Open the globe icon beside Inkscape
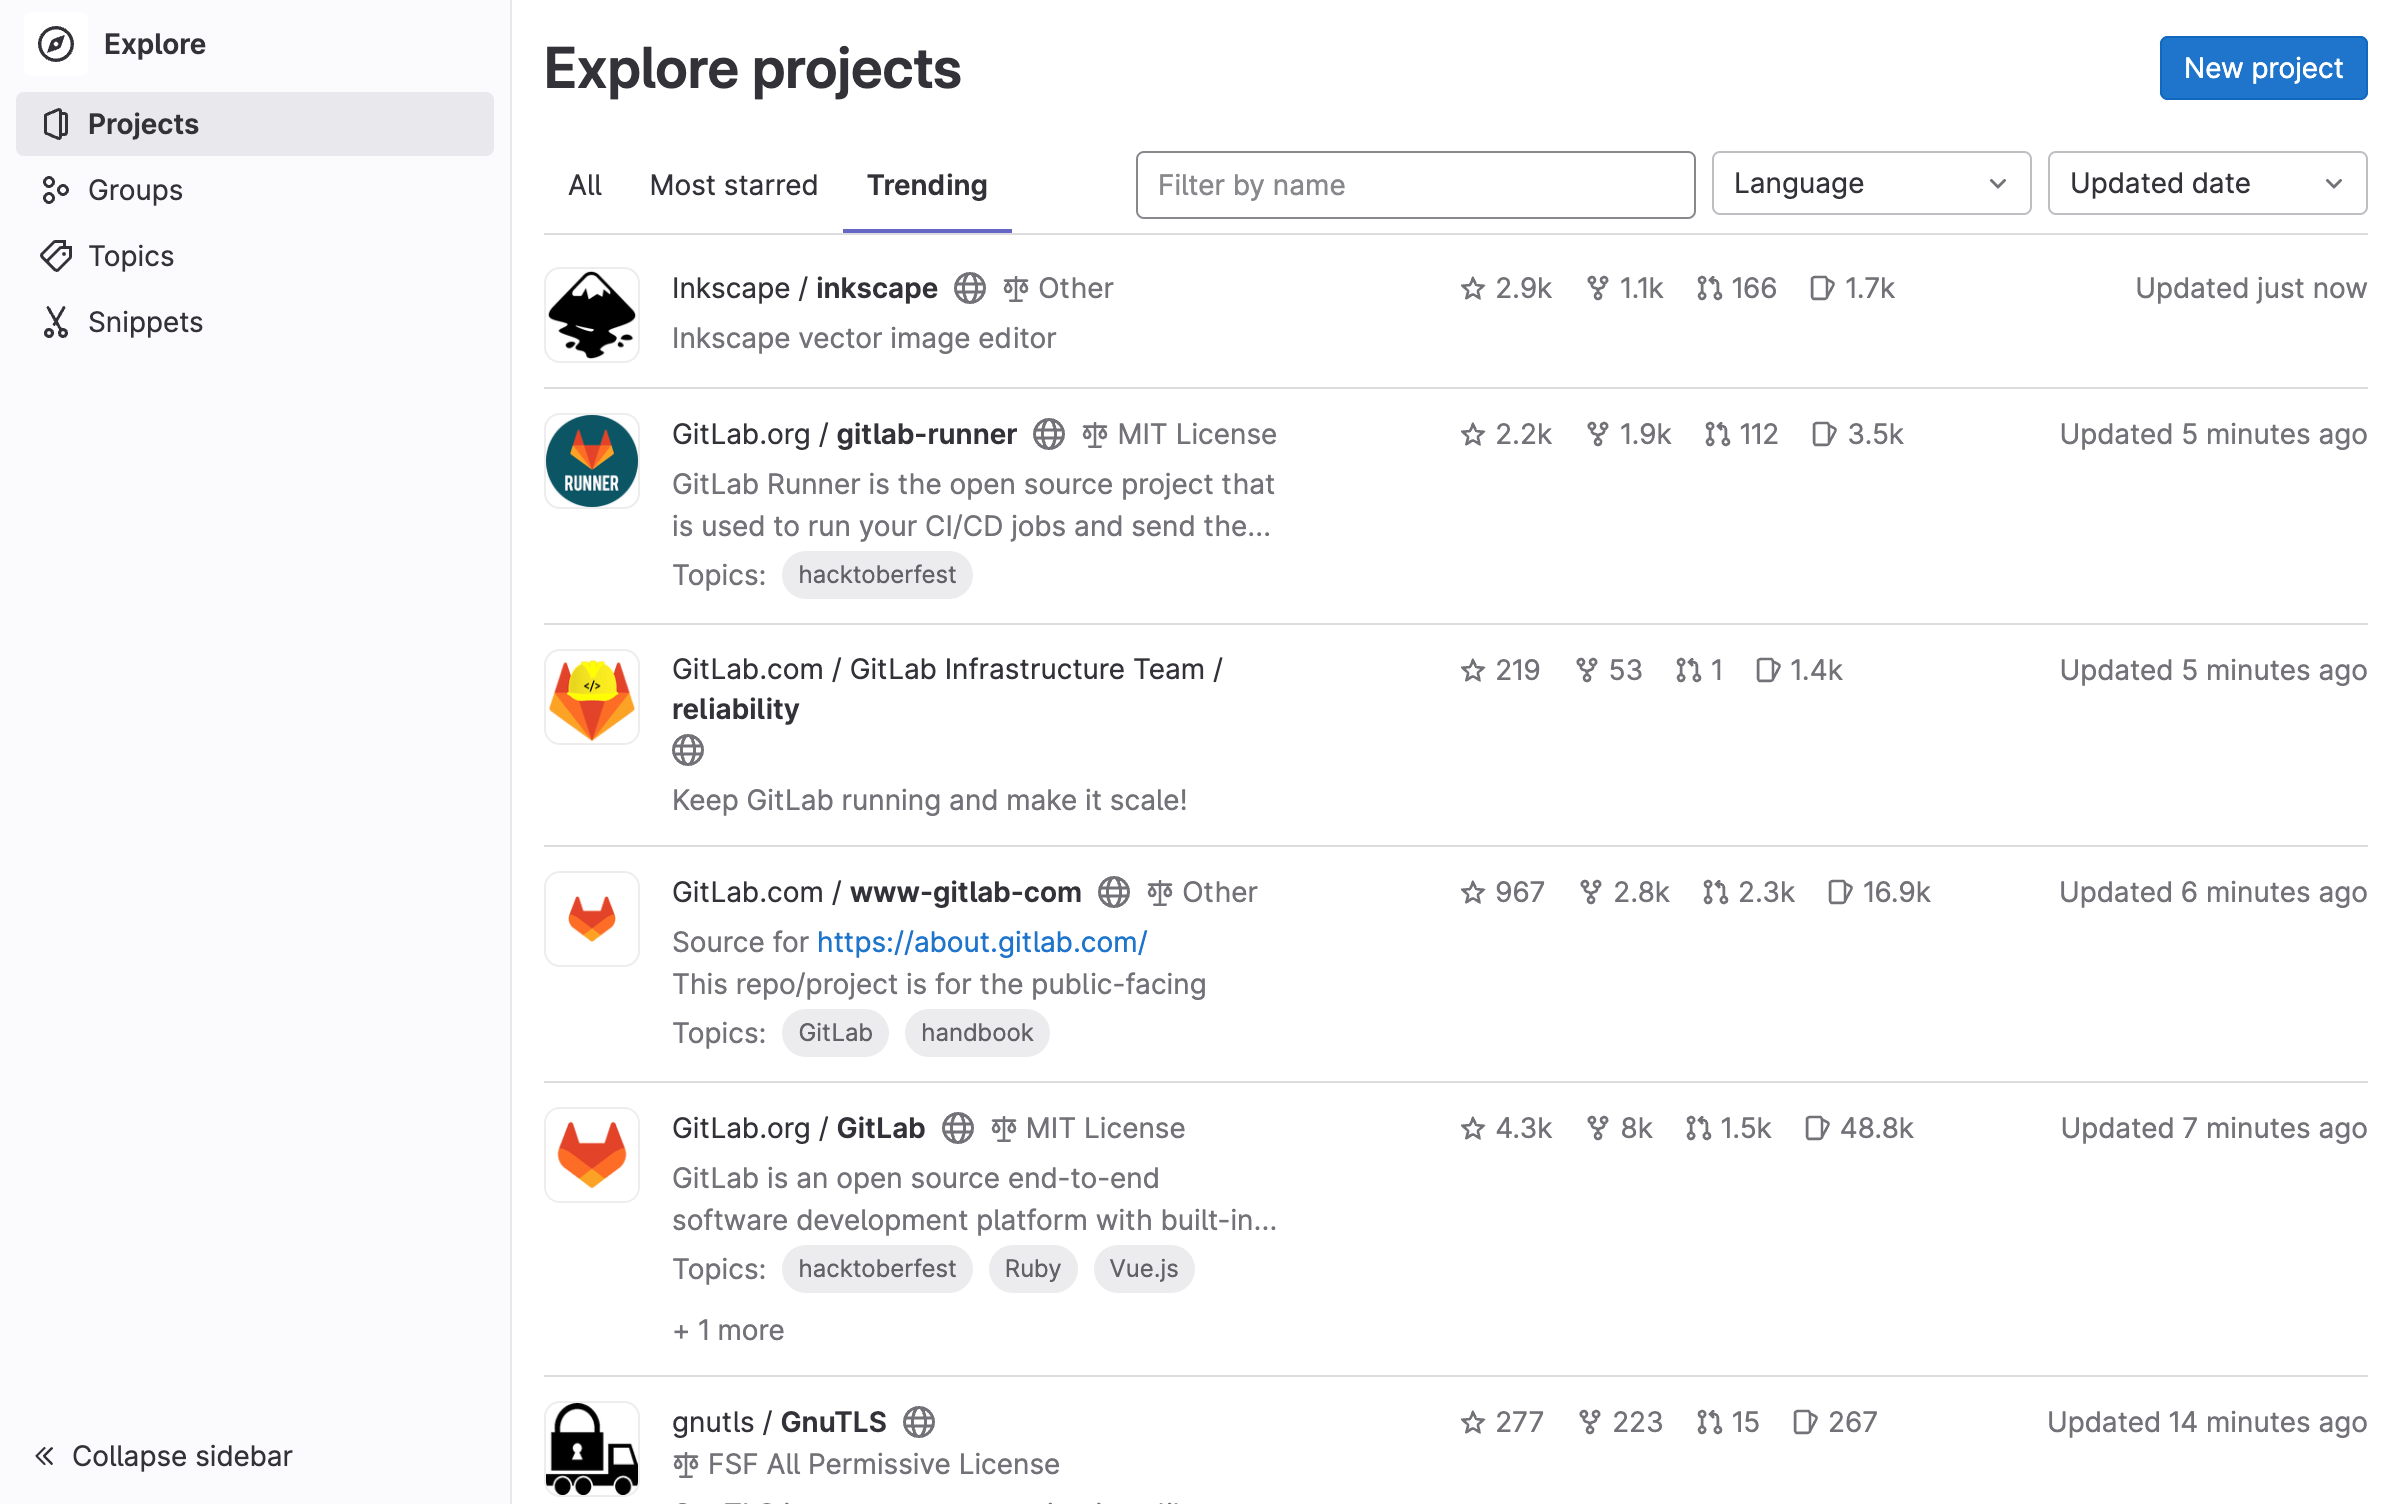The image size is (2400, 1504). [968, 288]
